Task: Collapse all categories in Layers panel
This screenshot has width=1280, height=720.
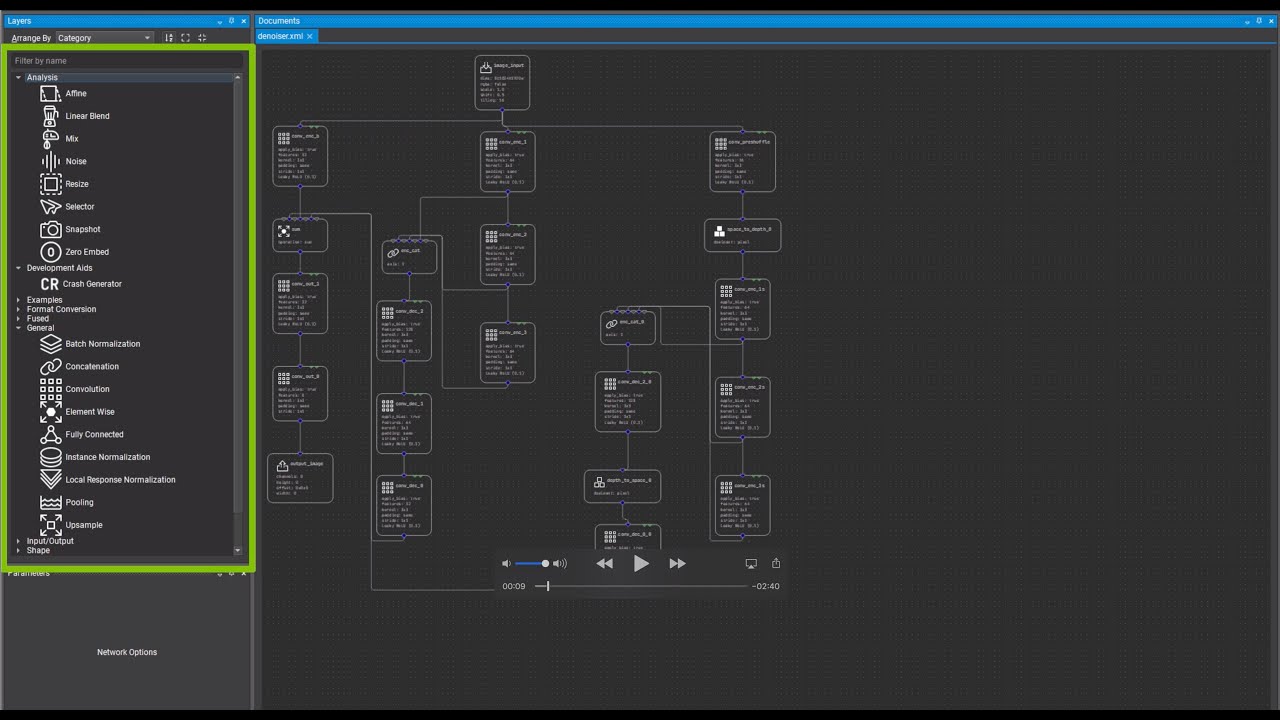Action: click(x=202, y=38)
